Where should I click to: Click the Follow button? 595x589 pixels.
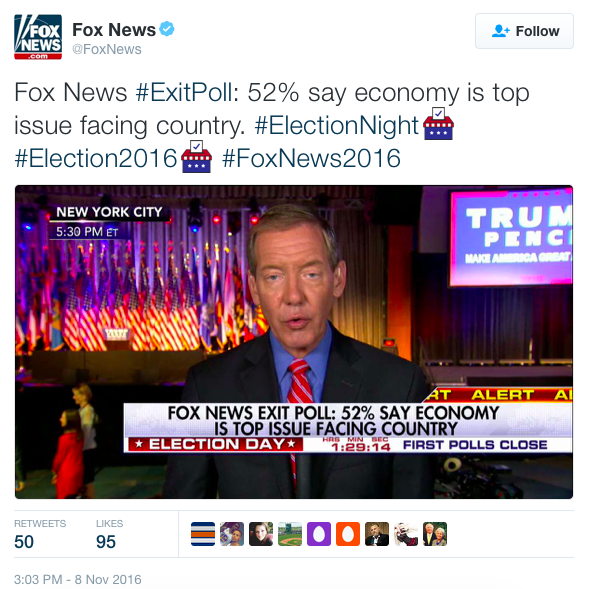(x=524, y=31)
